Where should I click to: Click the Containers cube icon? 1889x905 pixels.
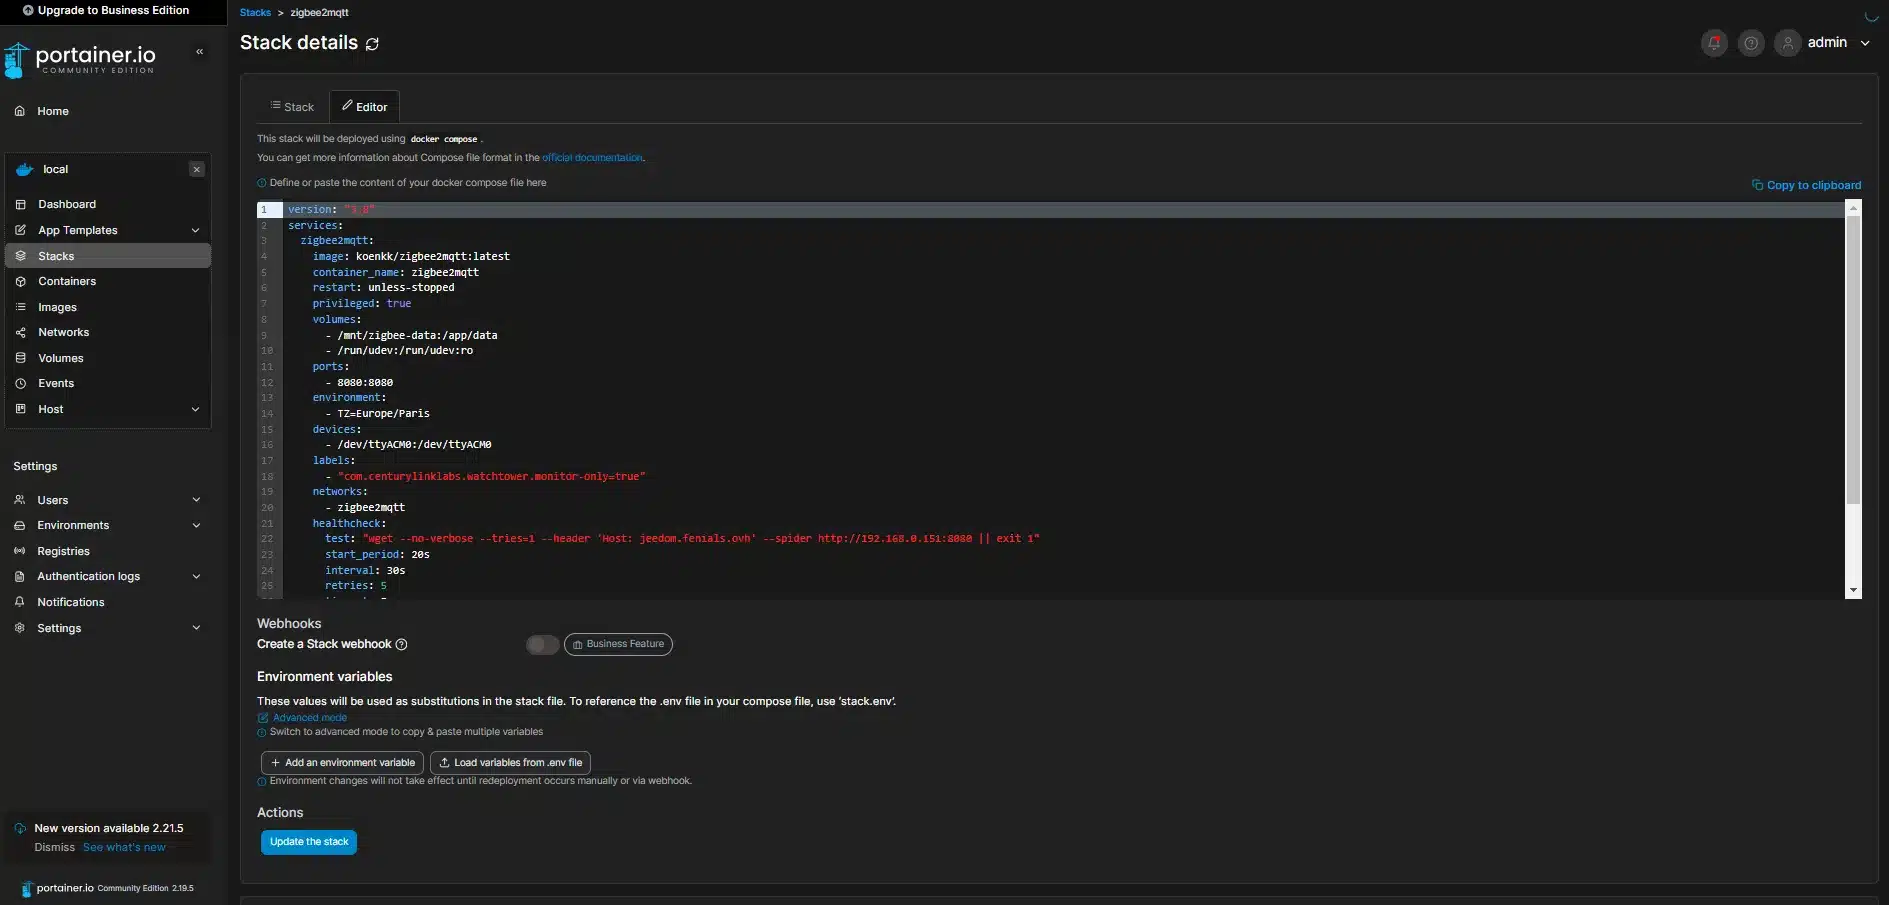pos(20,281)
